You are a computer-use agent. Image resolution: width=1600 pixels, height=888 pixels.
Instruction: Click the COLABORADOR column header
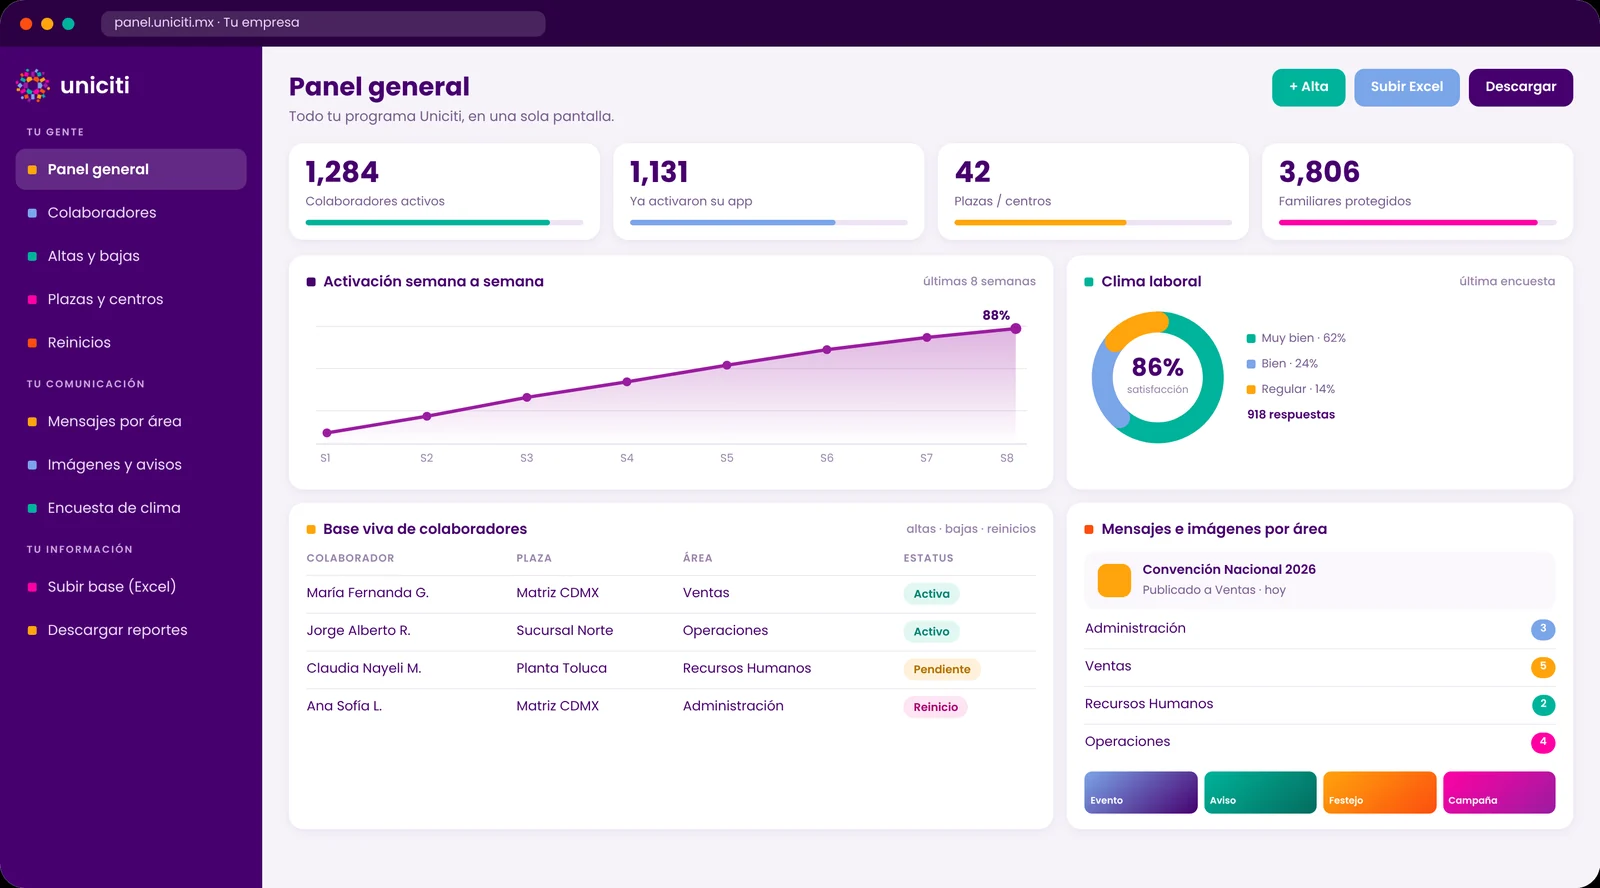(350, 558)
